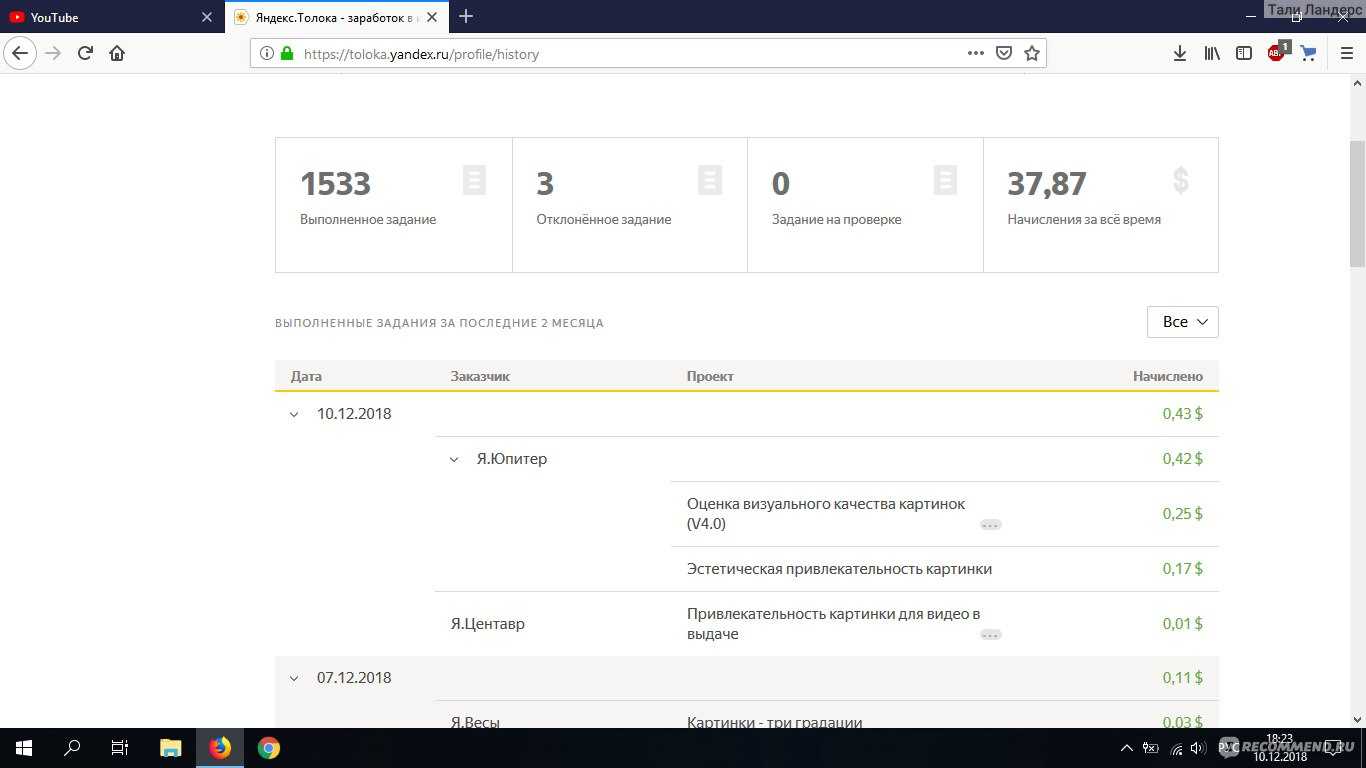
Task: Open page actions three-dot menu
Action: (976, 54)
